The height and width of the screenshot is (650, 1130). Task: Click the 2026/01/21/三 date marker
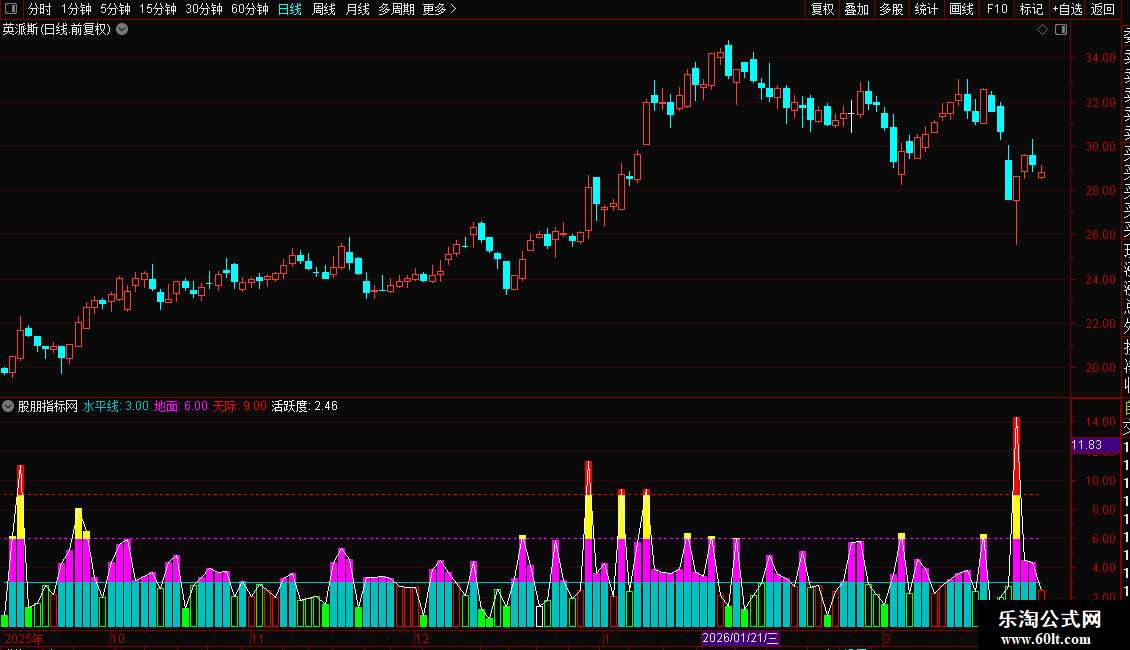[x=740, y=638]
